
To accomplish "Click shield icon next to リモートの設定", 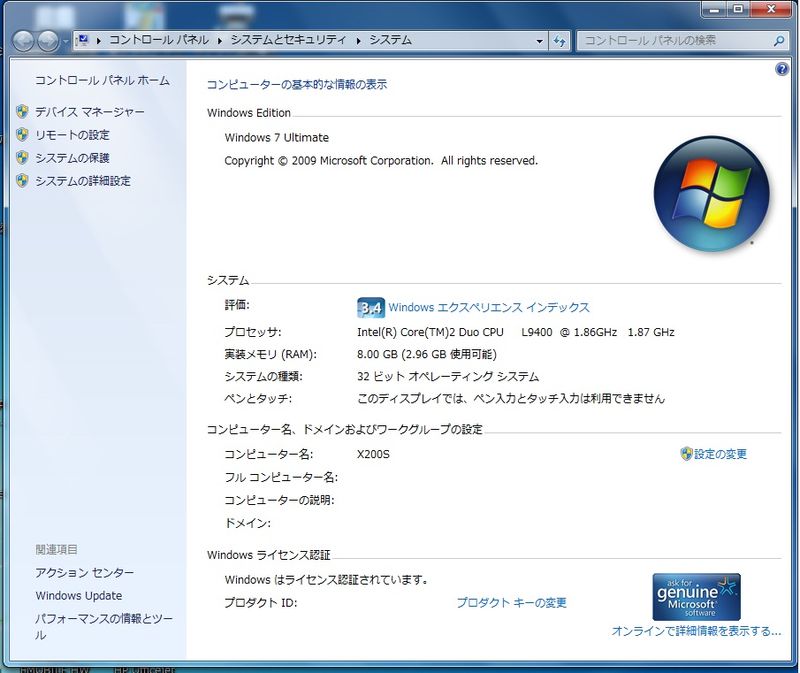I will click(x=22, y=134).
